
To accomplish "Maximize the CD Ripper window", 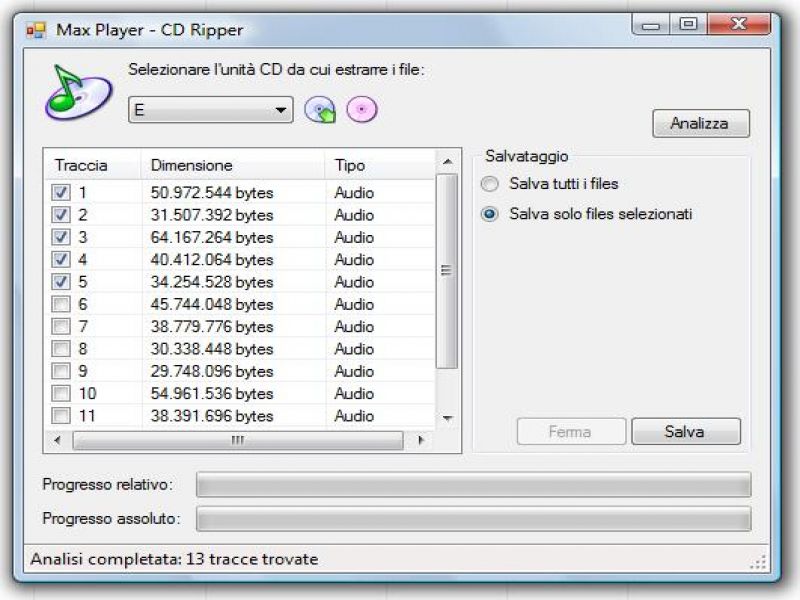I will [688, 24].
